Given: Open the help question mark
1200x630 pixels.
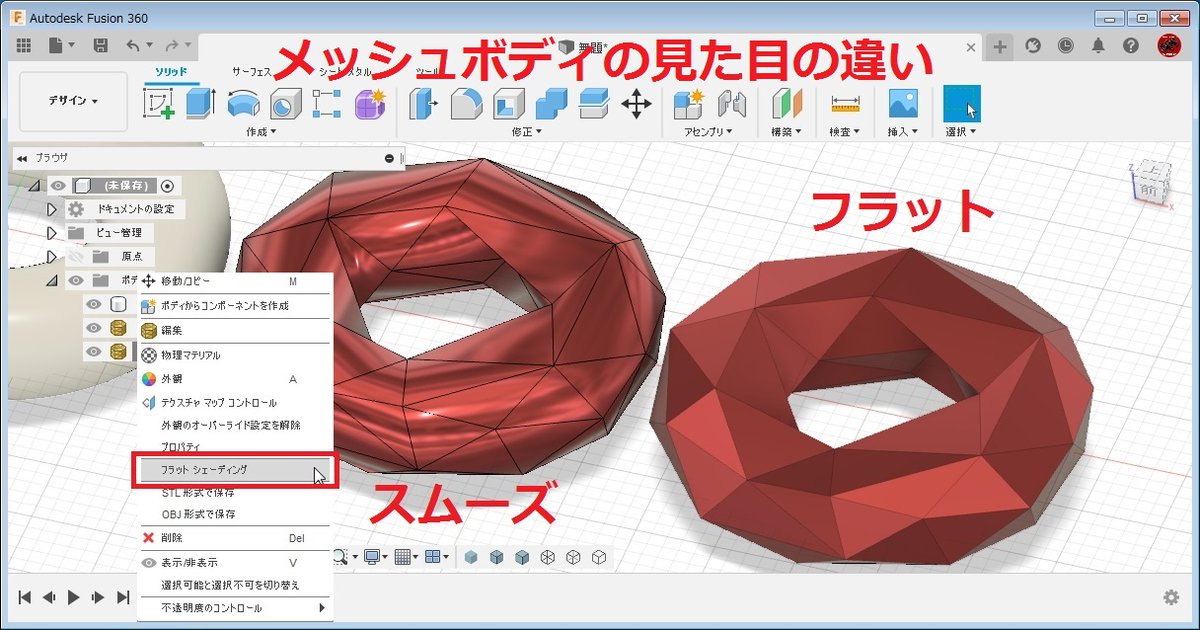Looking at the screenshot, I should click(x=1131, y=46).
